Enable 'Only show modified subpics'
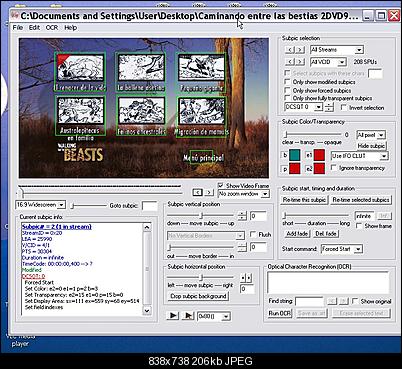This screenshot has width=402, height=369. tap(287, 82)
